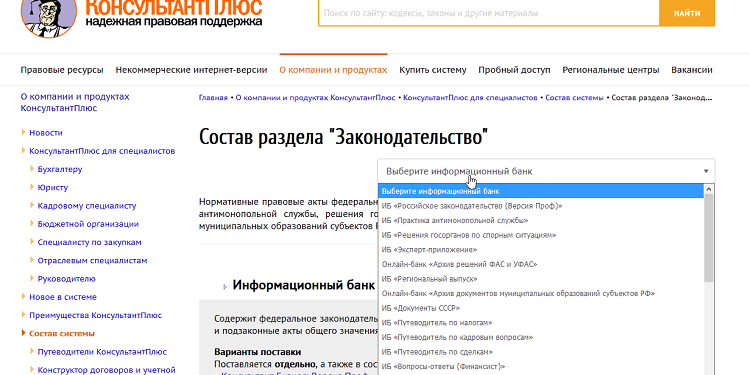The image size is (750, 375).
Task: Click the dropdown arrow of information bank selector
Action: 706,171
